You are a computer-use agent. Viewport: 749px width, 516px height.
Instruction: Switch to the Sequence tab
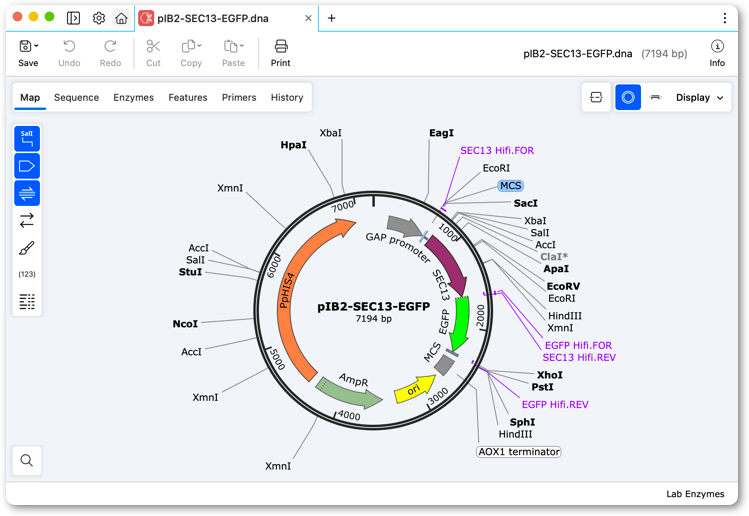76,97
